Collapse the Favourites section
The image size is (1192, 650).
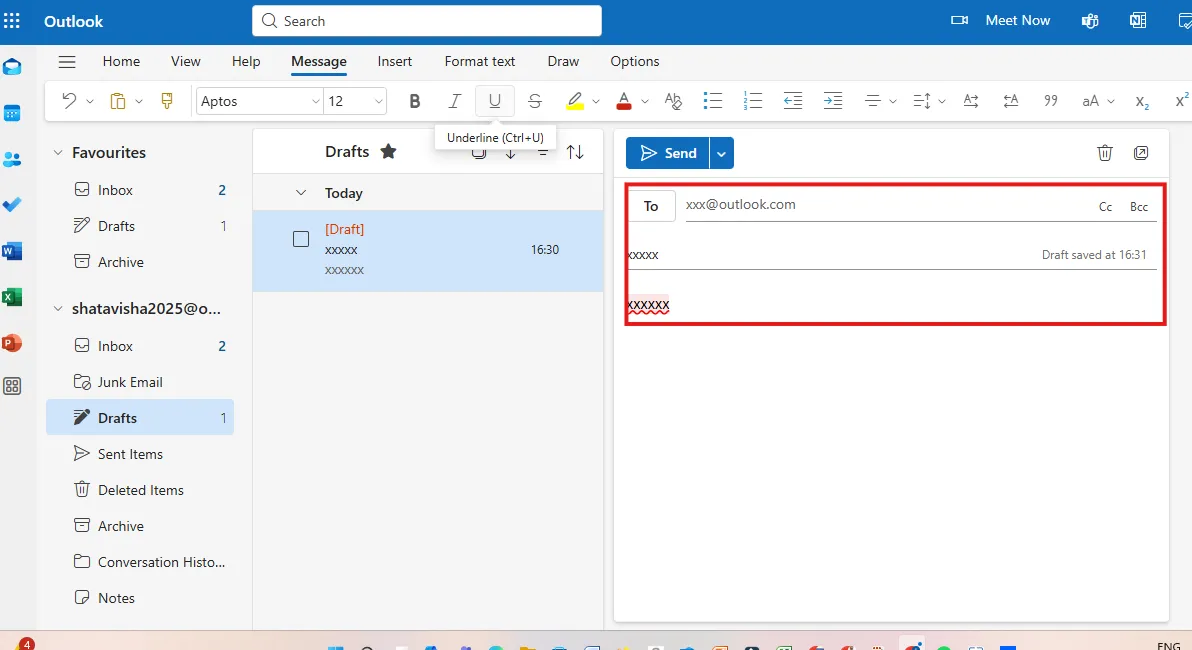(58, 153)
